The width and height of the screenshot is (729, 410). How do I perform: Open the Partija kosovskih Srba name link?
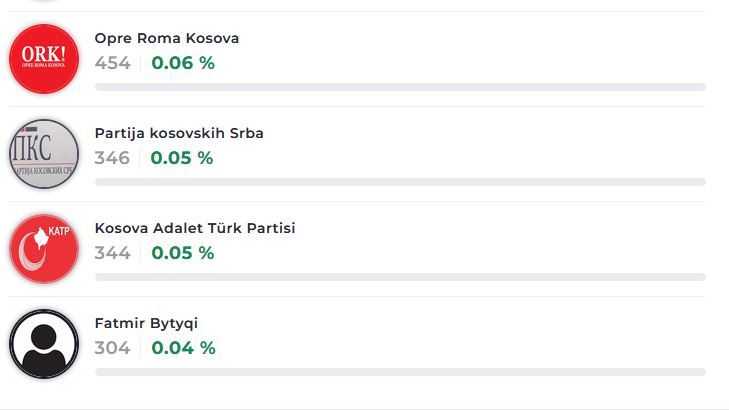point(179,133)
